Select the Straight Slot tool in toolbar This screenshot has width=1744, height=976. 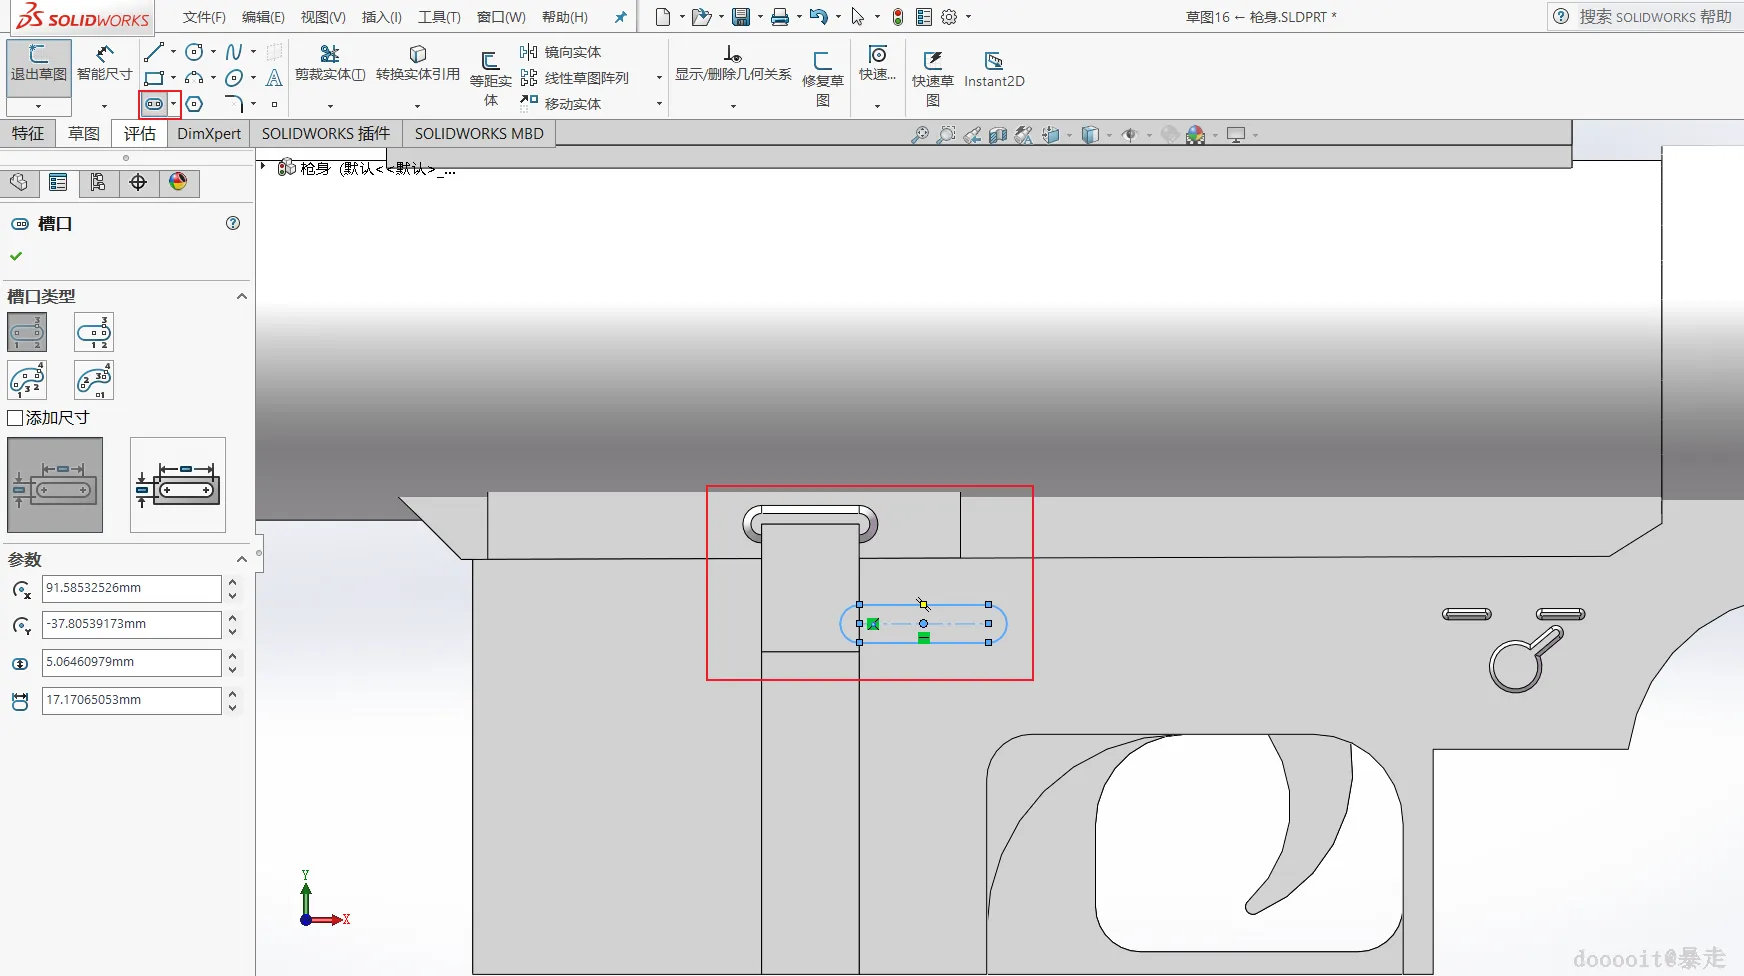click(154, 104)
